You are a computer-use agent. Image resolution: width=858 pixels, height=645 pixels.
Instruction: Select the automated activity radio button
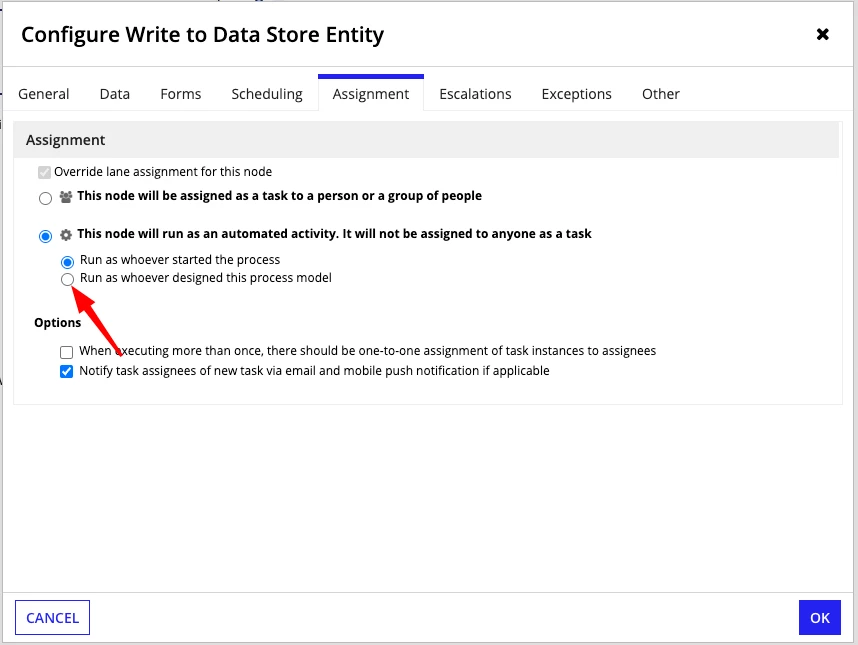pos(45,236)
